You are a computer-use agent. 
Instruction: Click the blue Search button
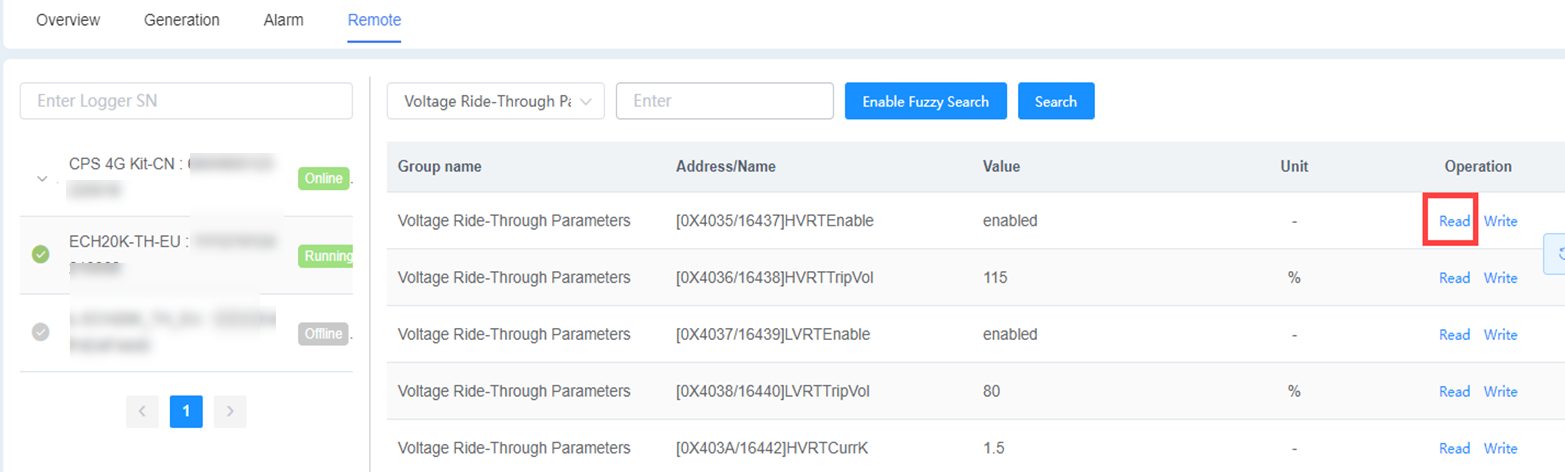[1056, 101]
